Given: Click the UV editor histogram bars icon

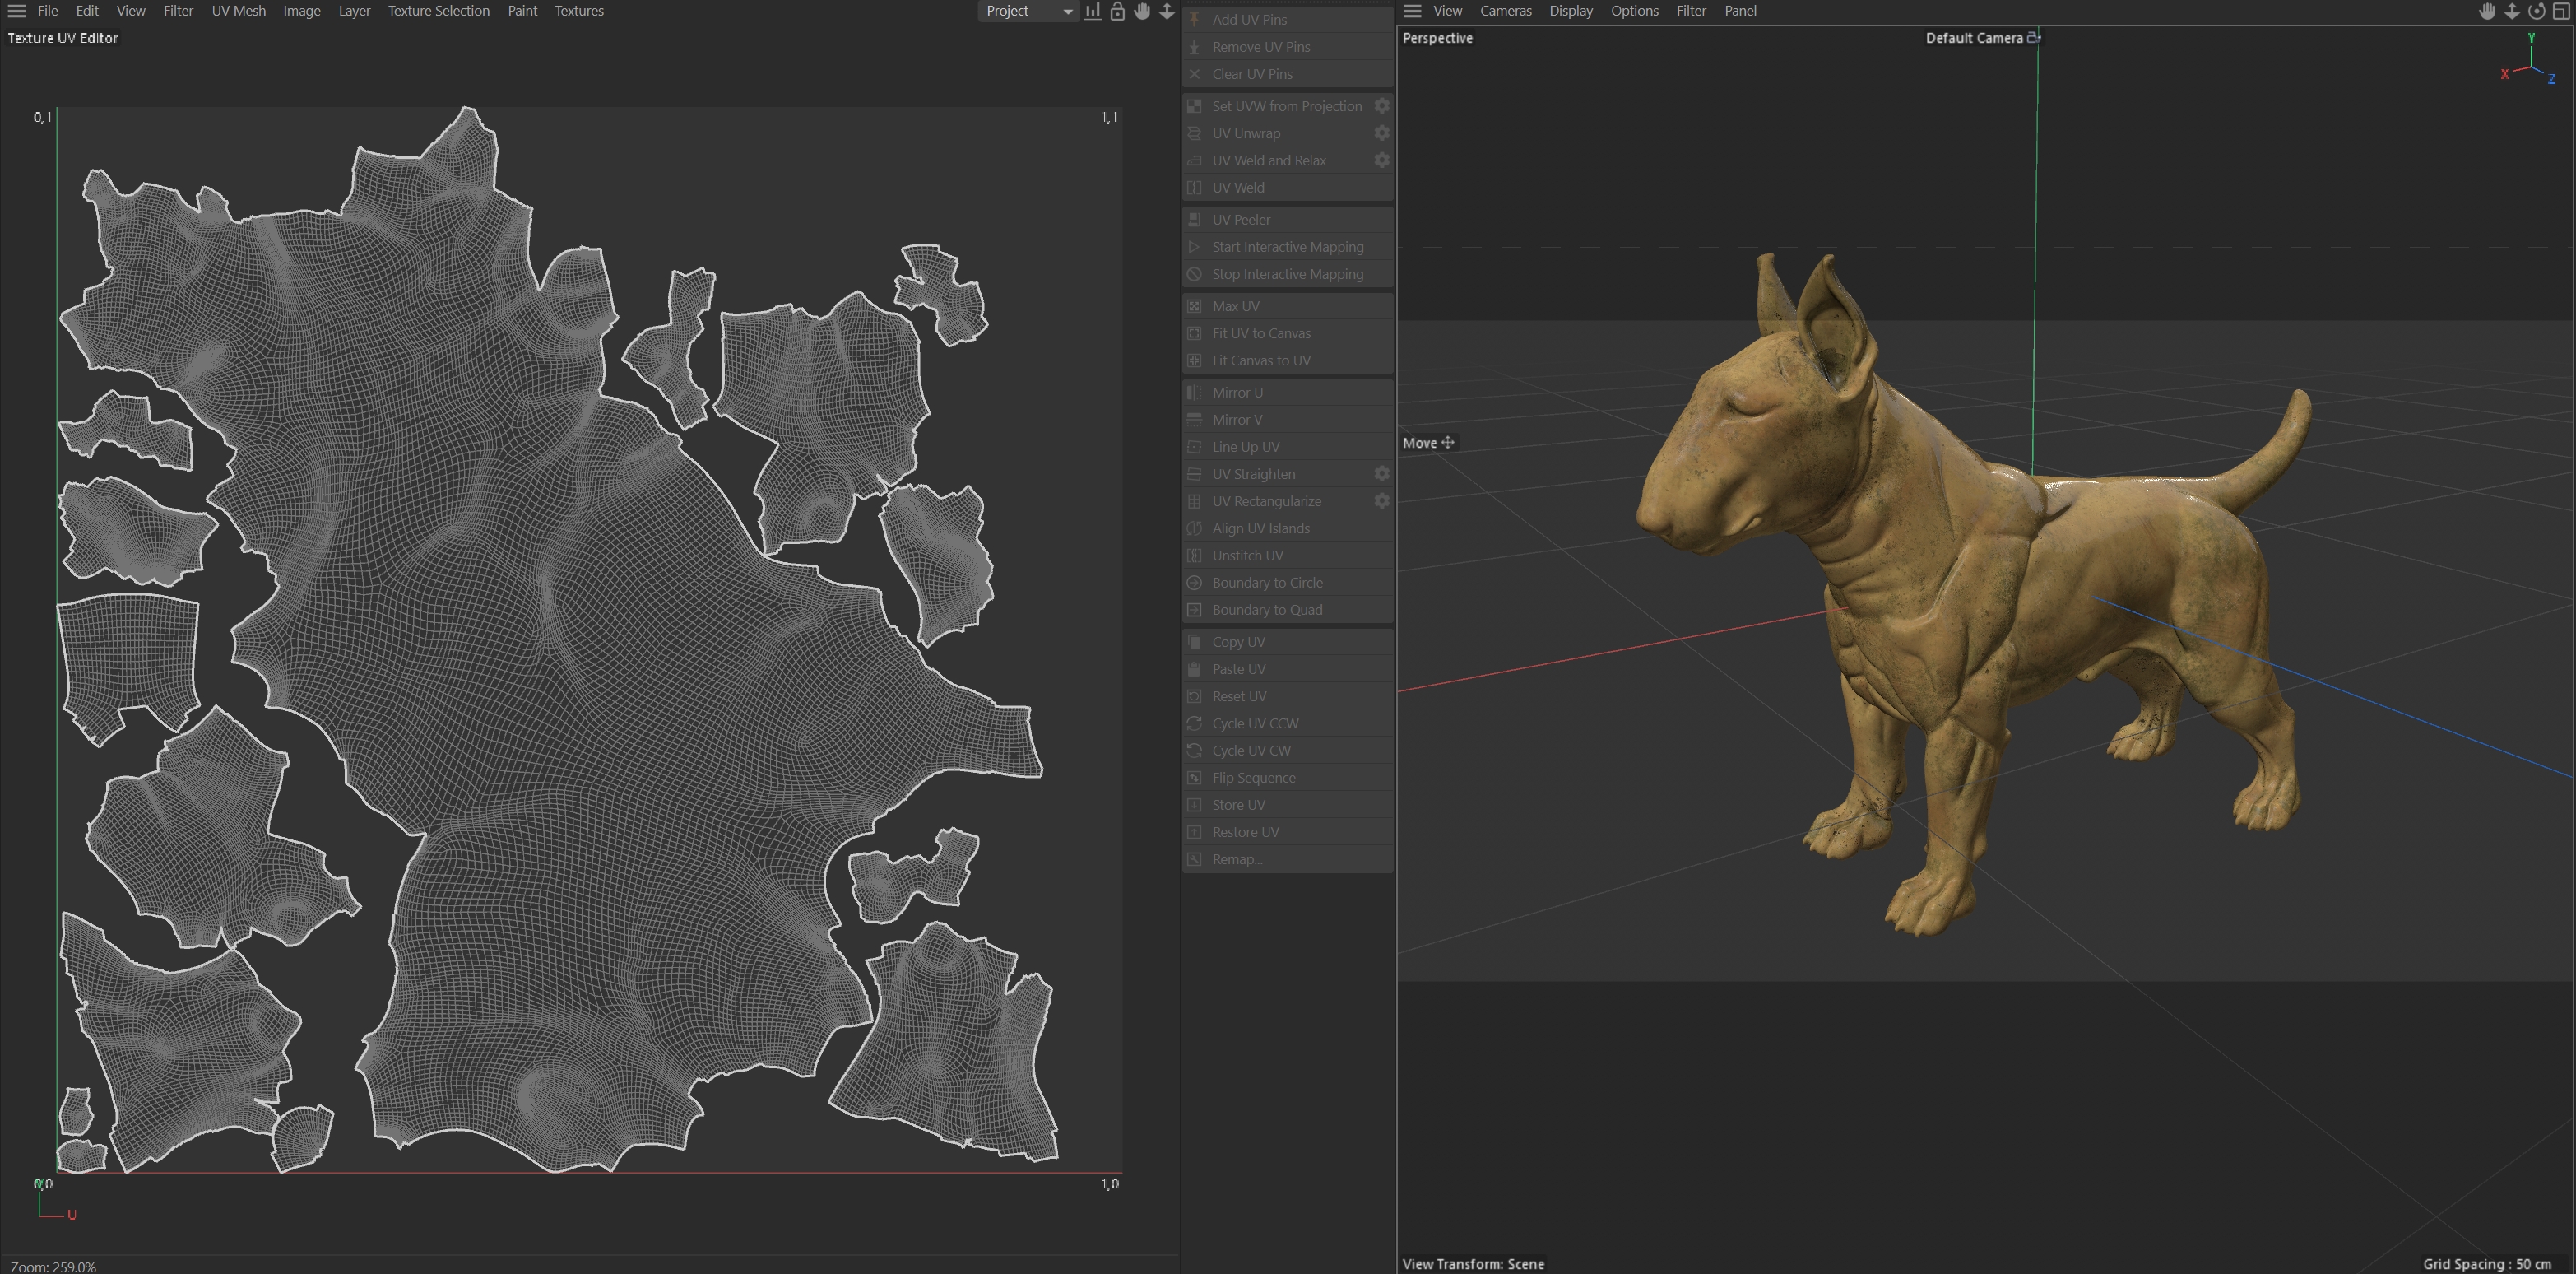Looking at the screenshot, I should [1093, 11].
